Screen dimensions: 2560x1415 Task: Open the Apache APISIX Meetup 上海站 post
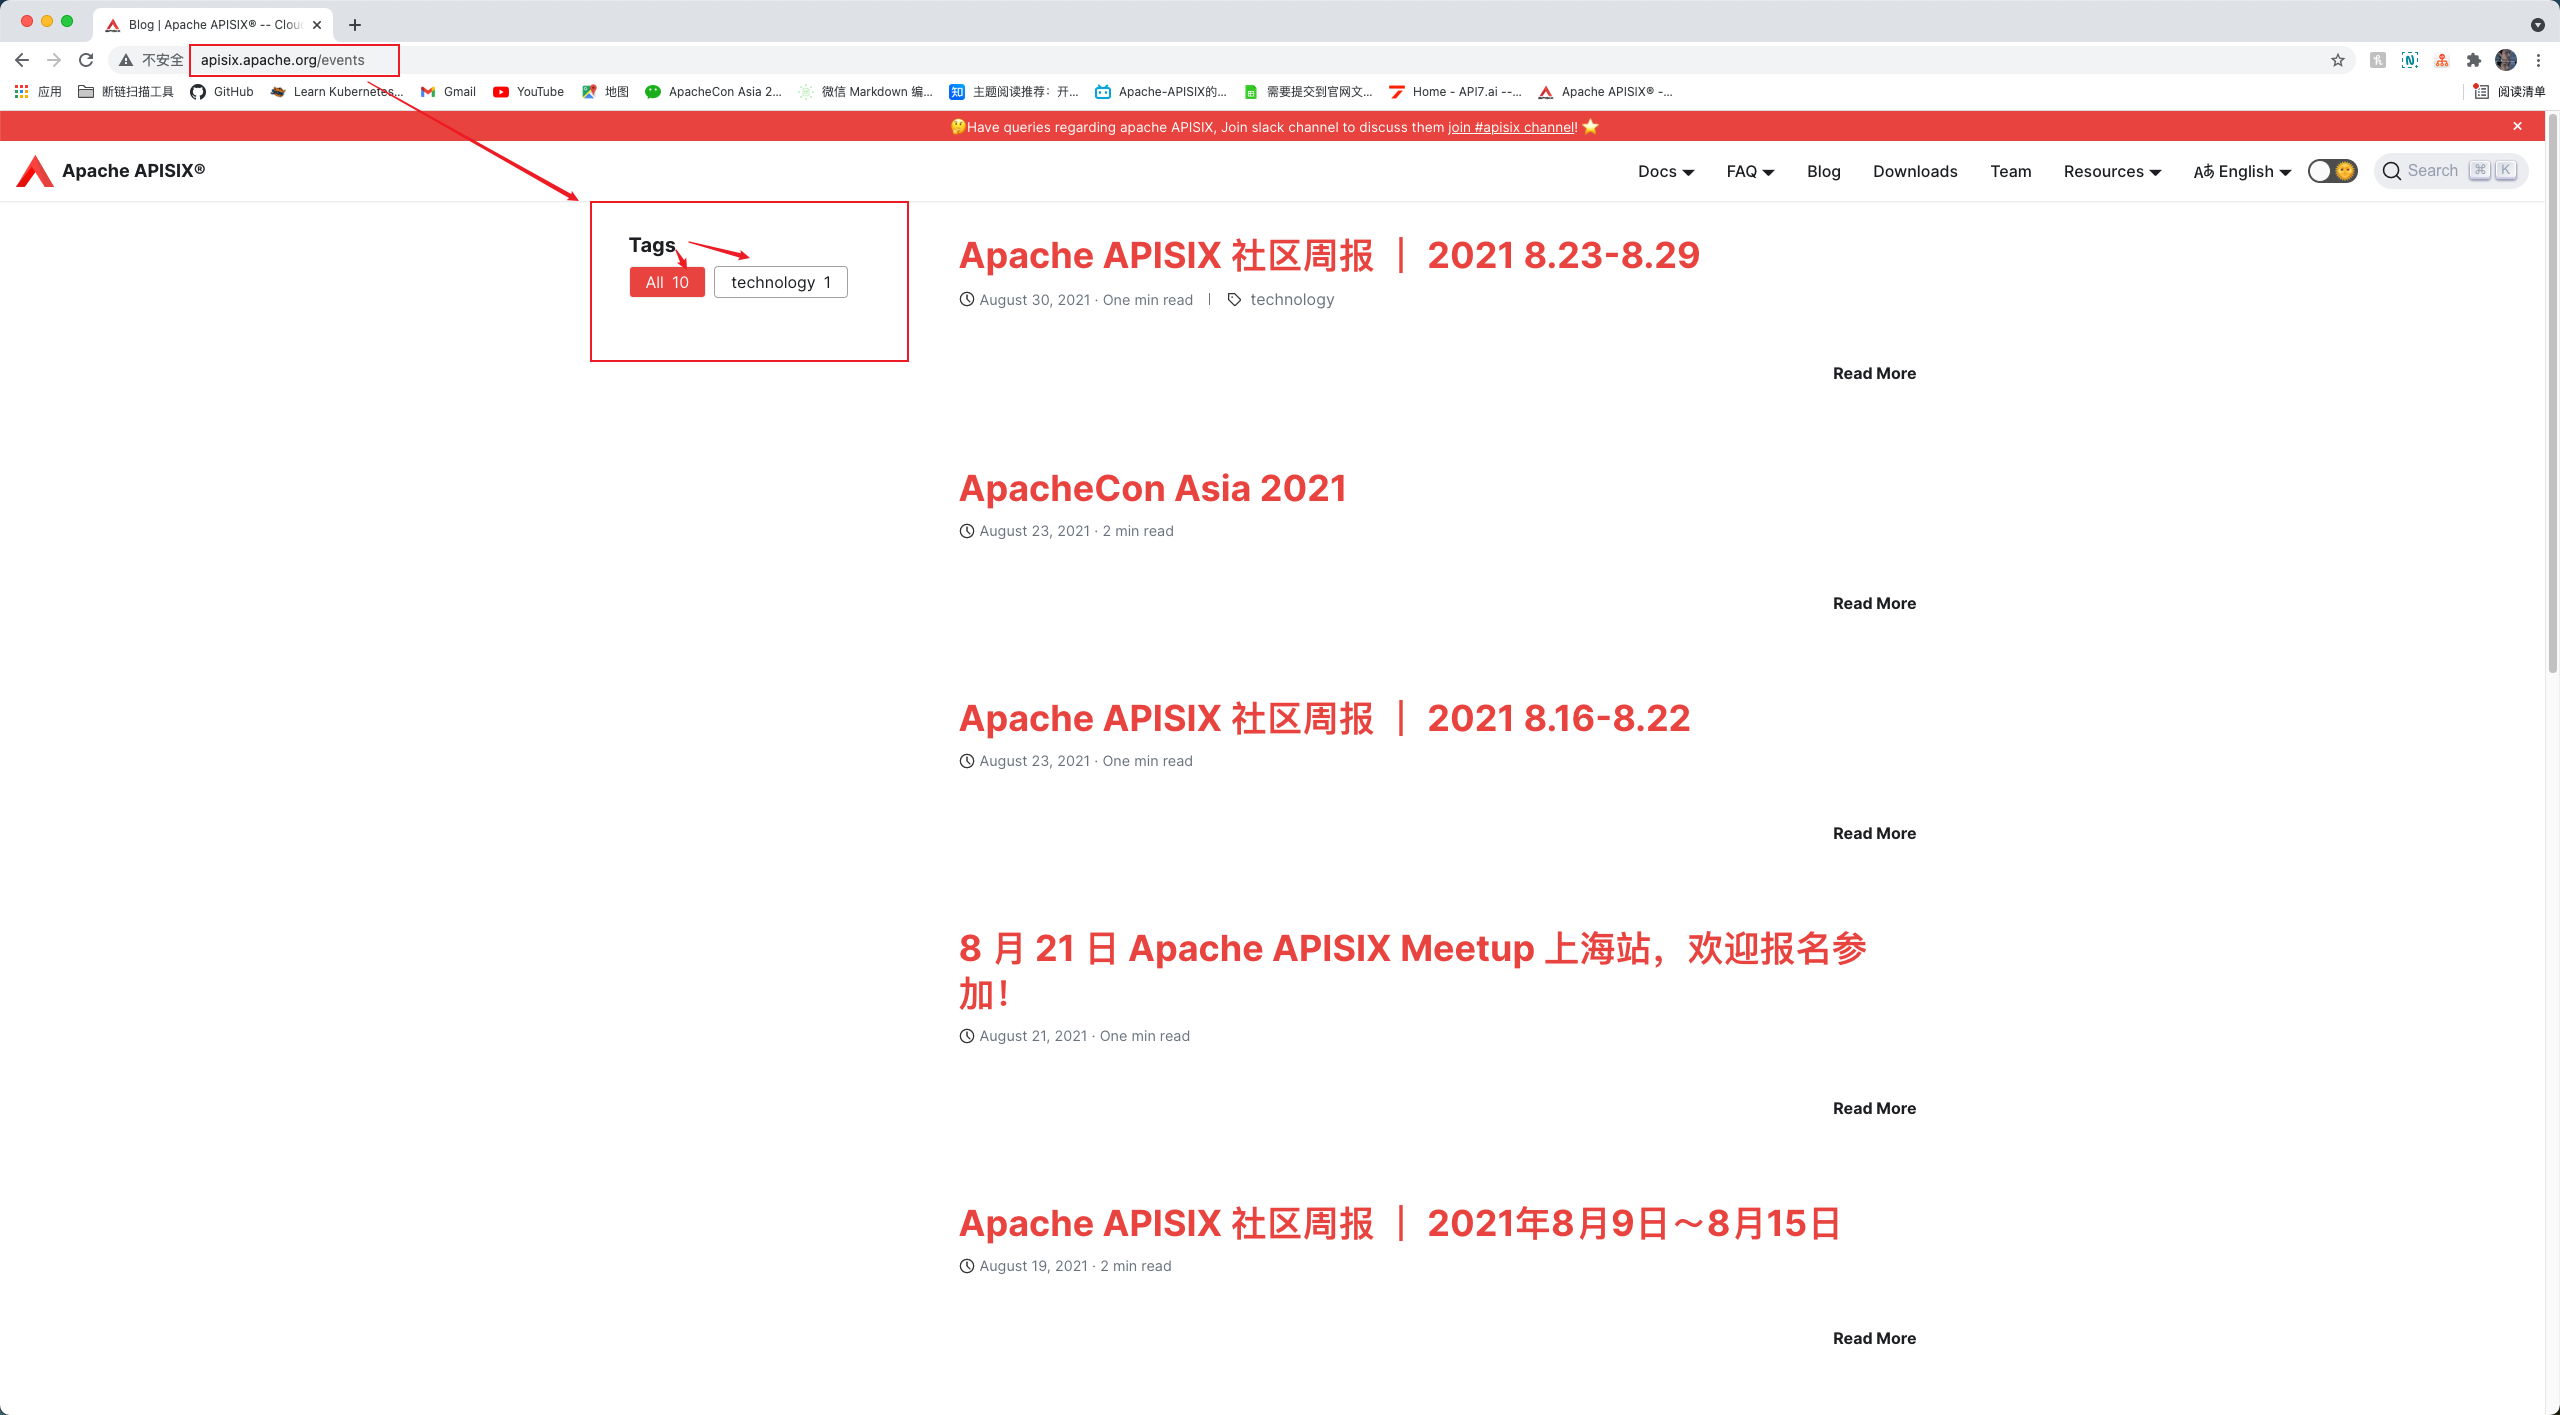click(1412, 970)
